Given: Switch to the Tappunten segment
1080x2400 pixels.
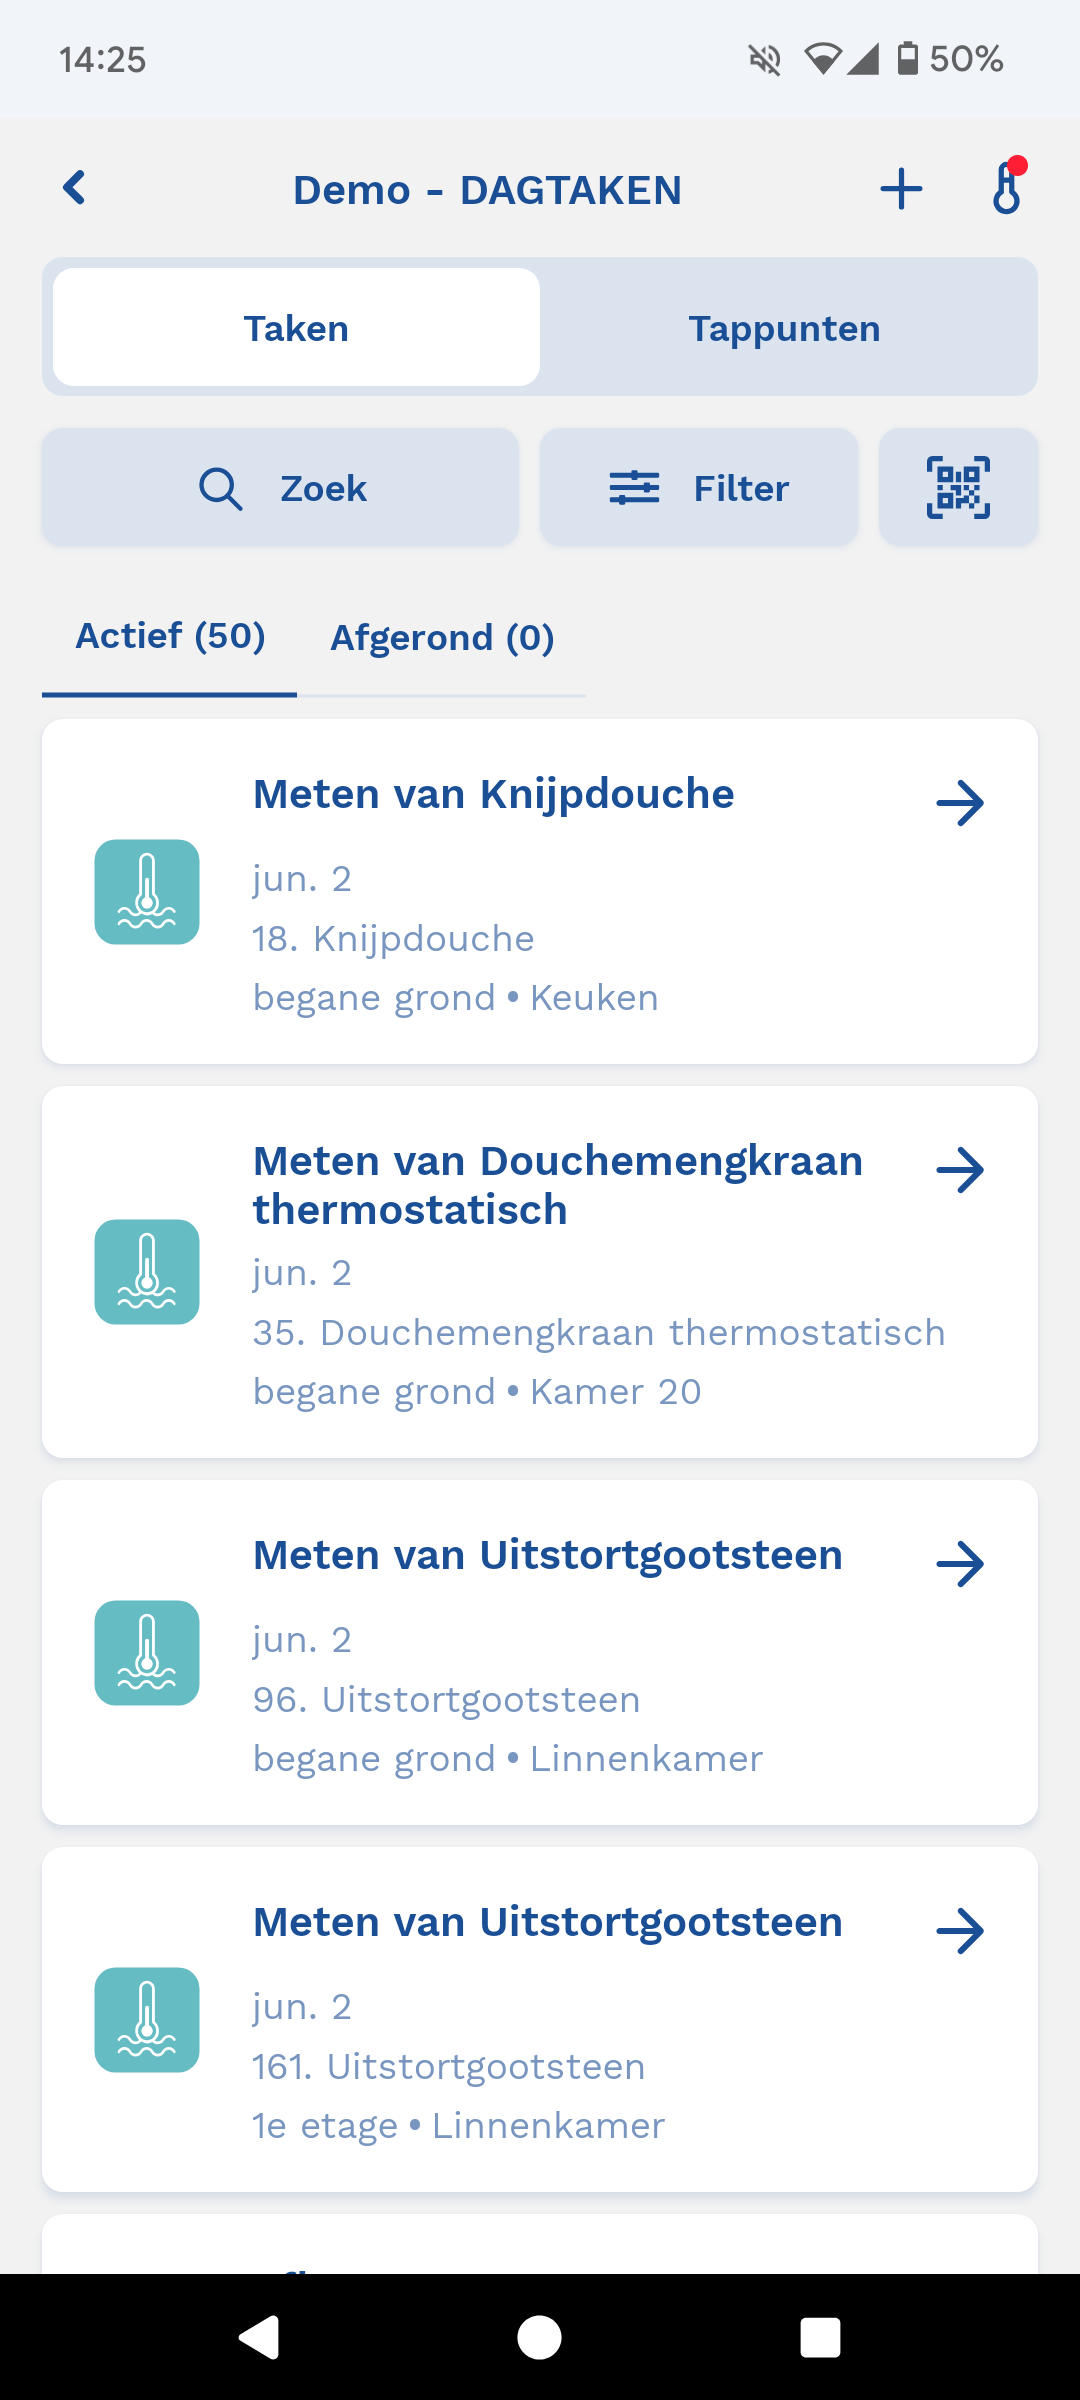Looking at the screenshot, I should [x=784, y=328].
